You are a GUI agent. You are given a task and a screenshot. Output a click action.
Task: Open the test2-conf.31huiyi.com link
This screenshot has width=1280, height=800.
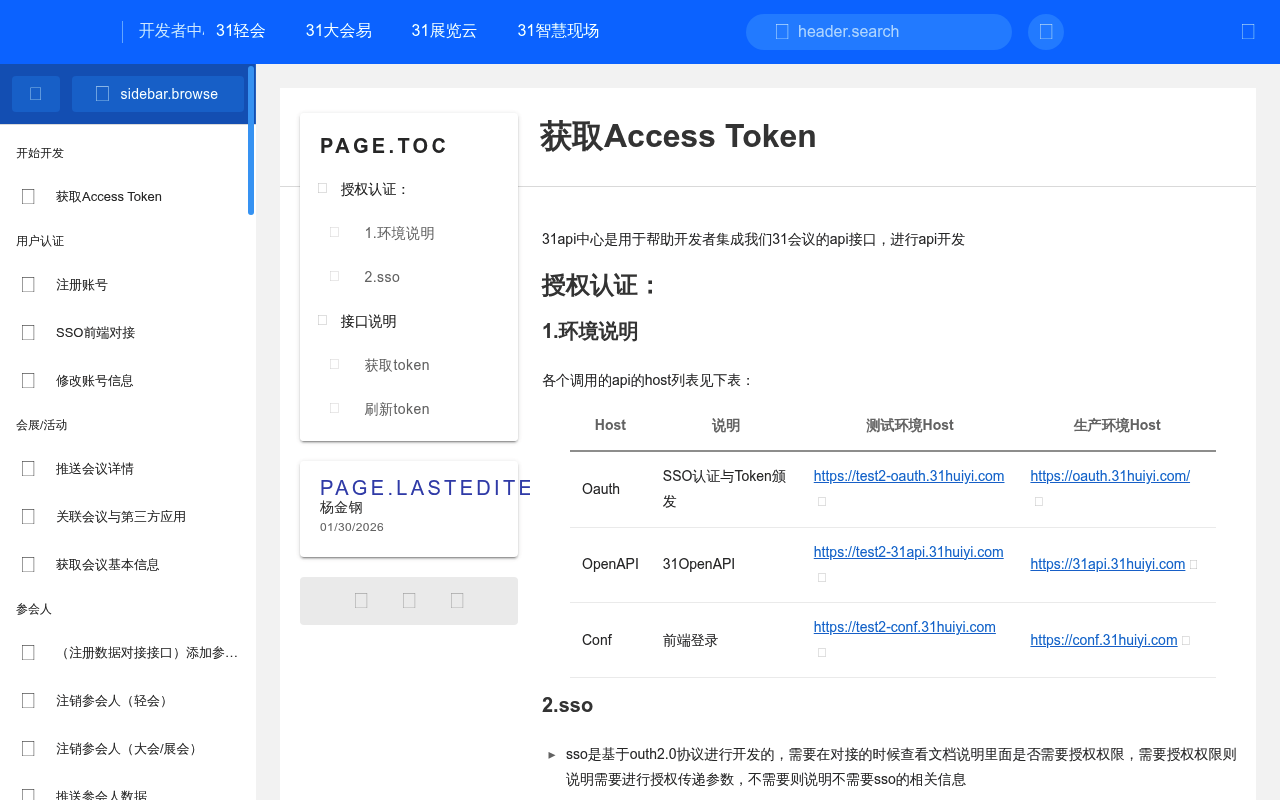click(905, 627)
